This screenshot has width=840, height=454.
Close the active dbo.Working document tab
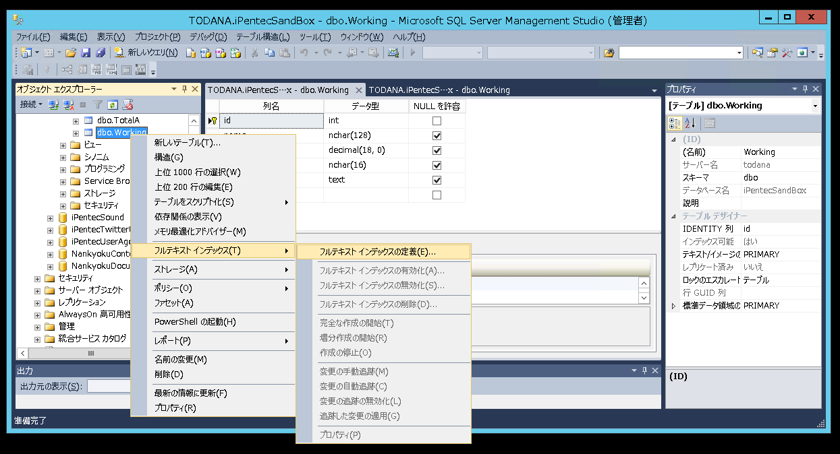pos(358,90)
